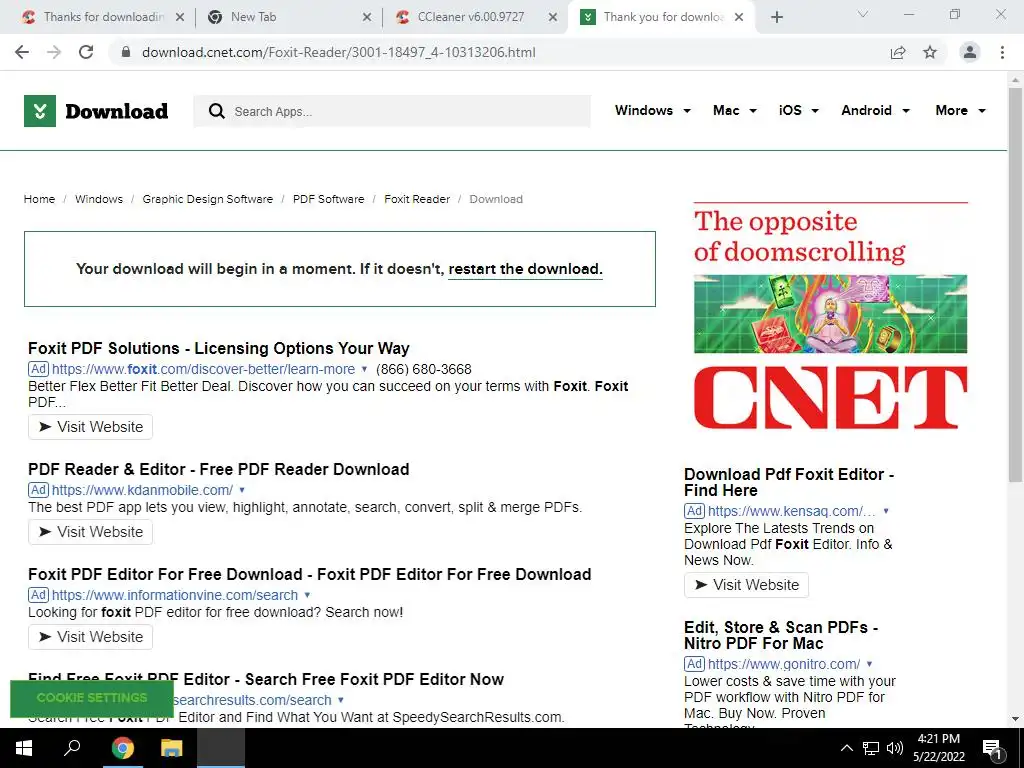Viewport: 1024px width, 768px height.
Task: Click Visit Website under Download Pdf Foxit Editor
Action: click(x=746, y=585)
